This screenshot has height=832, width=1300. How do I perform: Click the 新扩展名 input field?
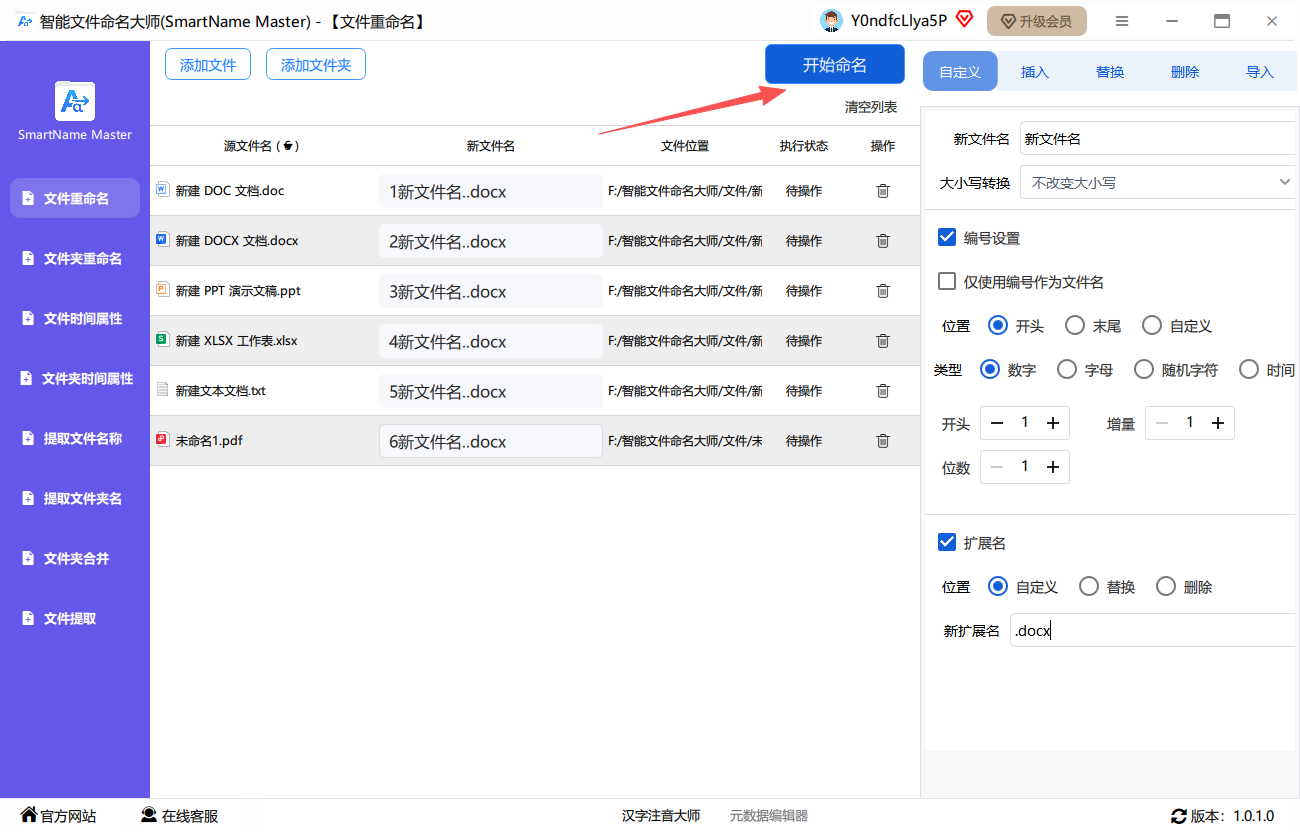(1150, 631)
